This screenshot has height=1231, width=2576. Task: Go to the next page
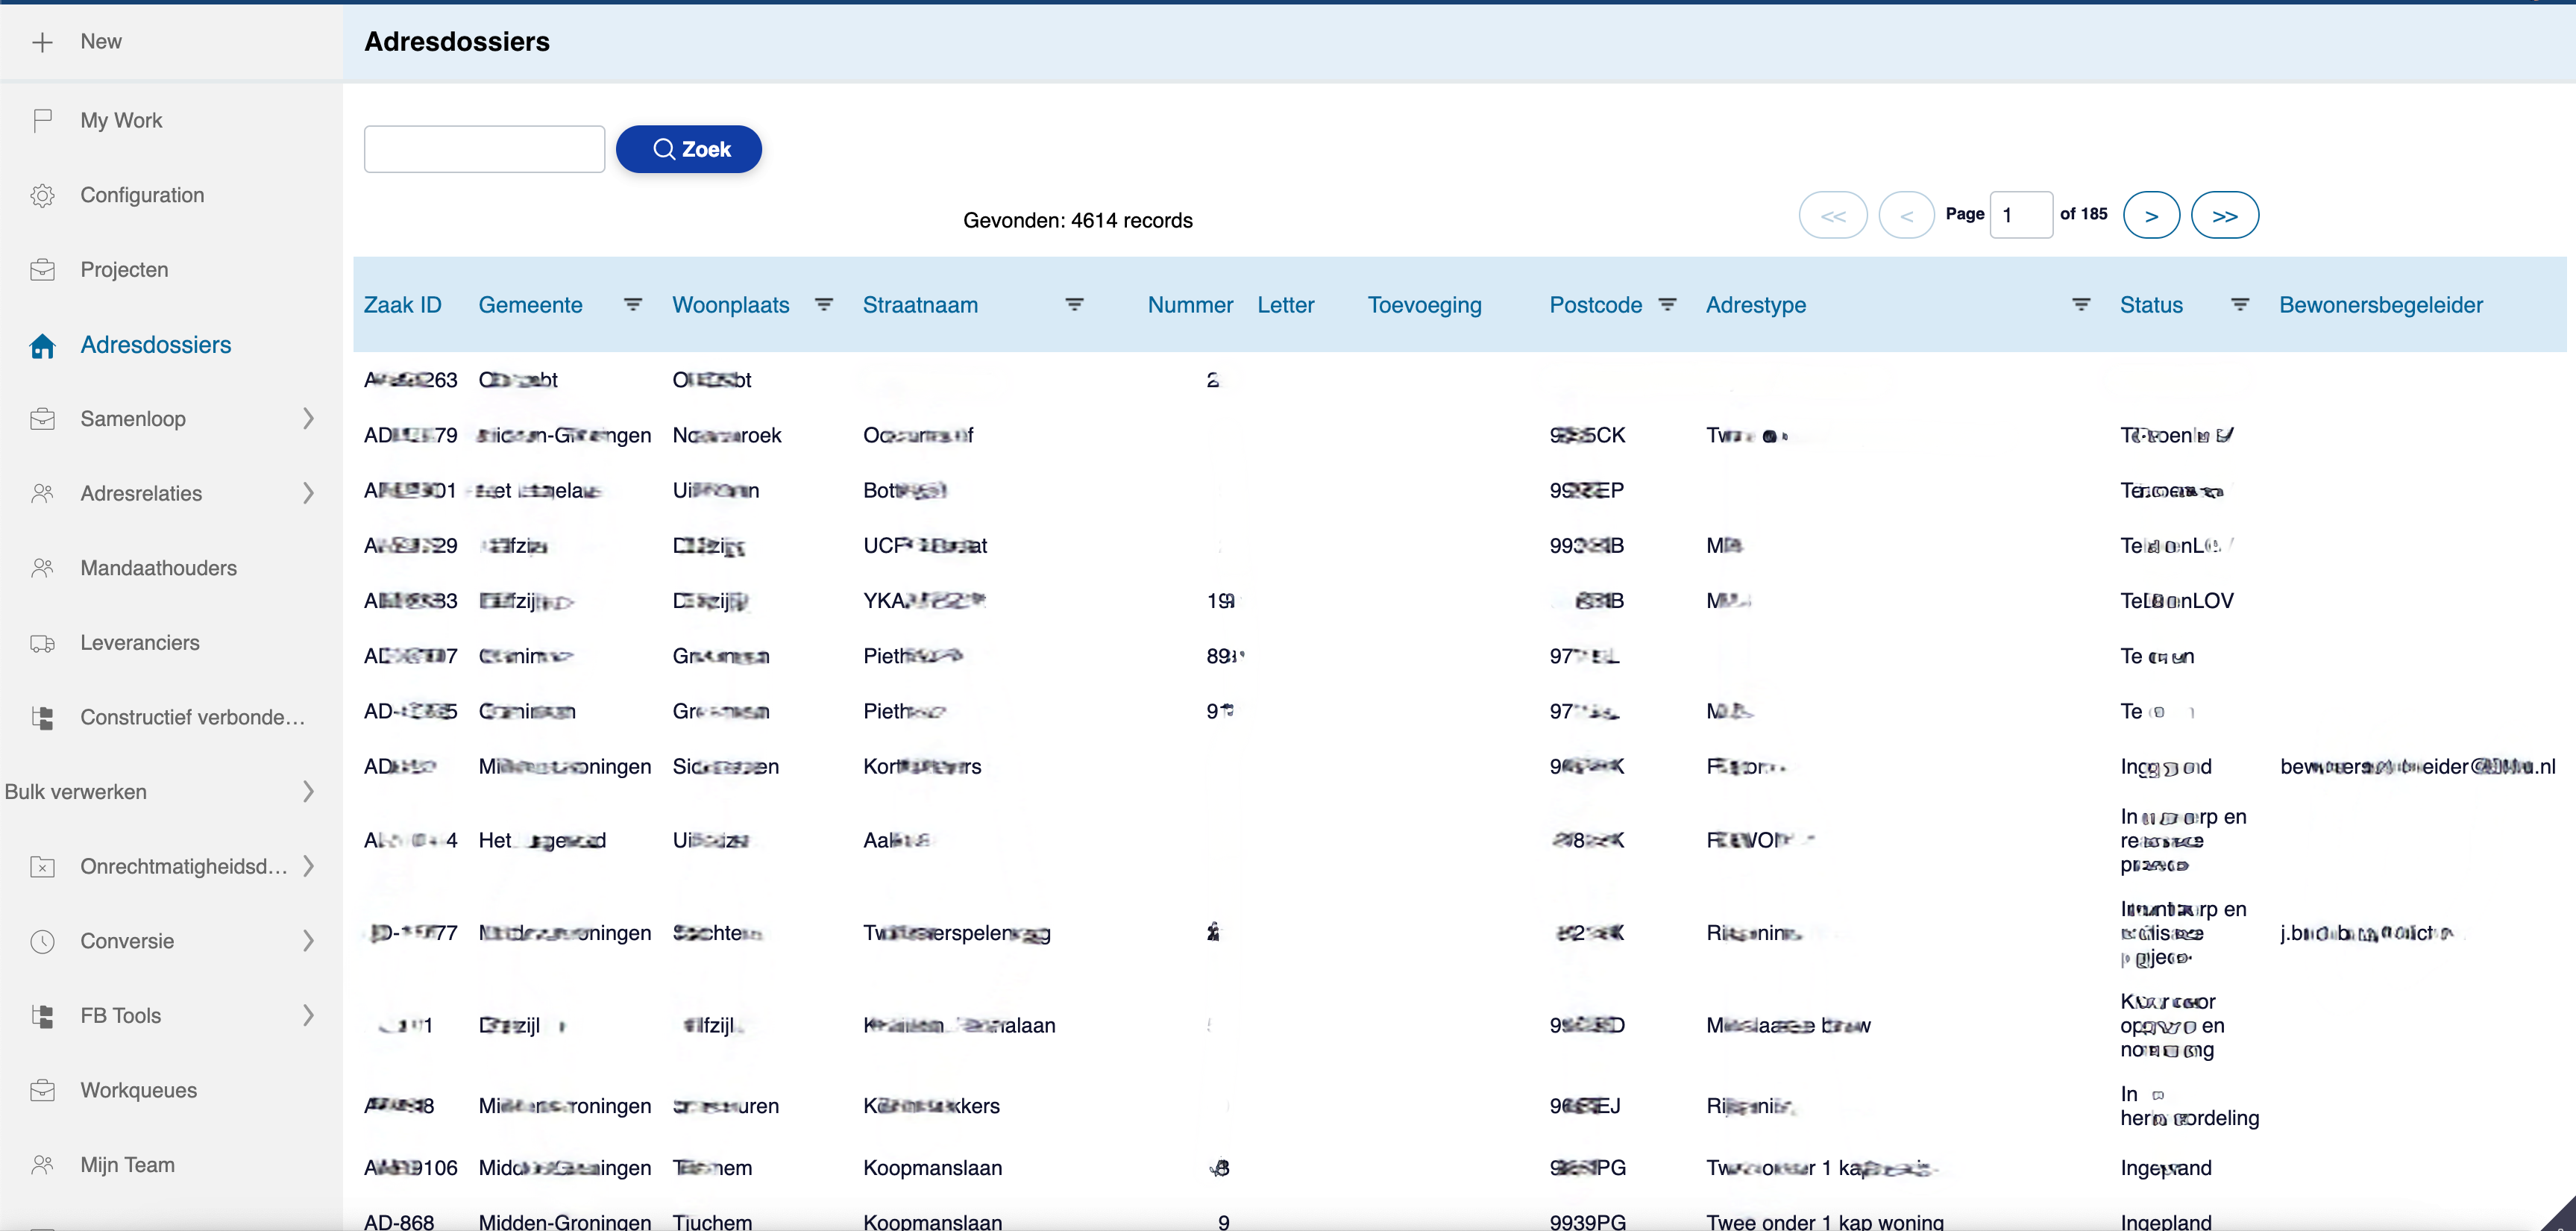click(x=2151, y=215)
